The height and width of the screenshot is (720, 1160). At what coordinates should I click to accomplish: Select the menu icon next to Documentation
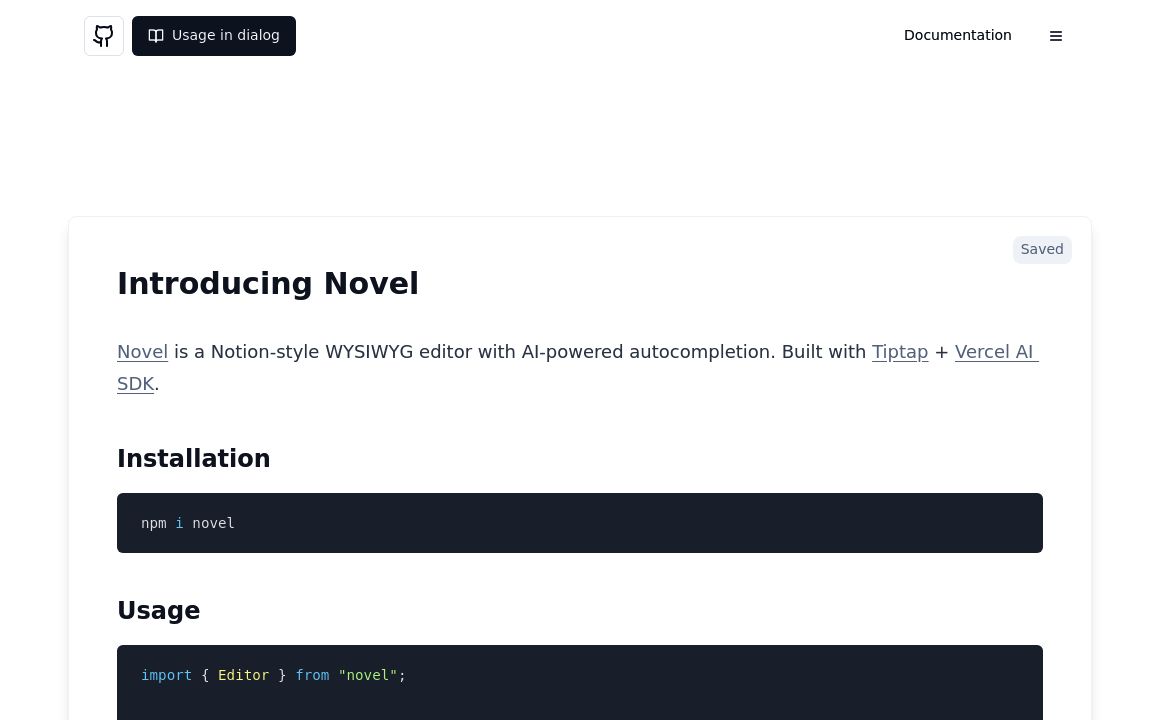pos(1056,35)
